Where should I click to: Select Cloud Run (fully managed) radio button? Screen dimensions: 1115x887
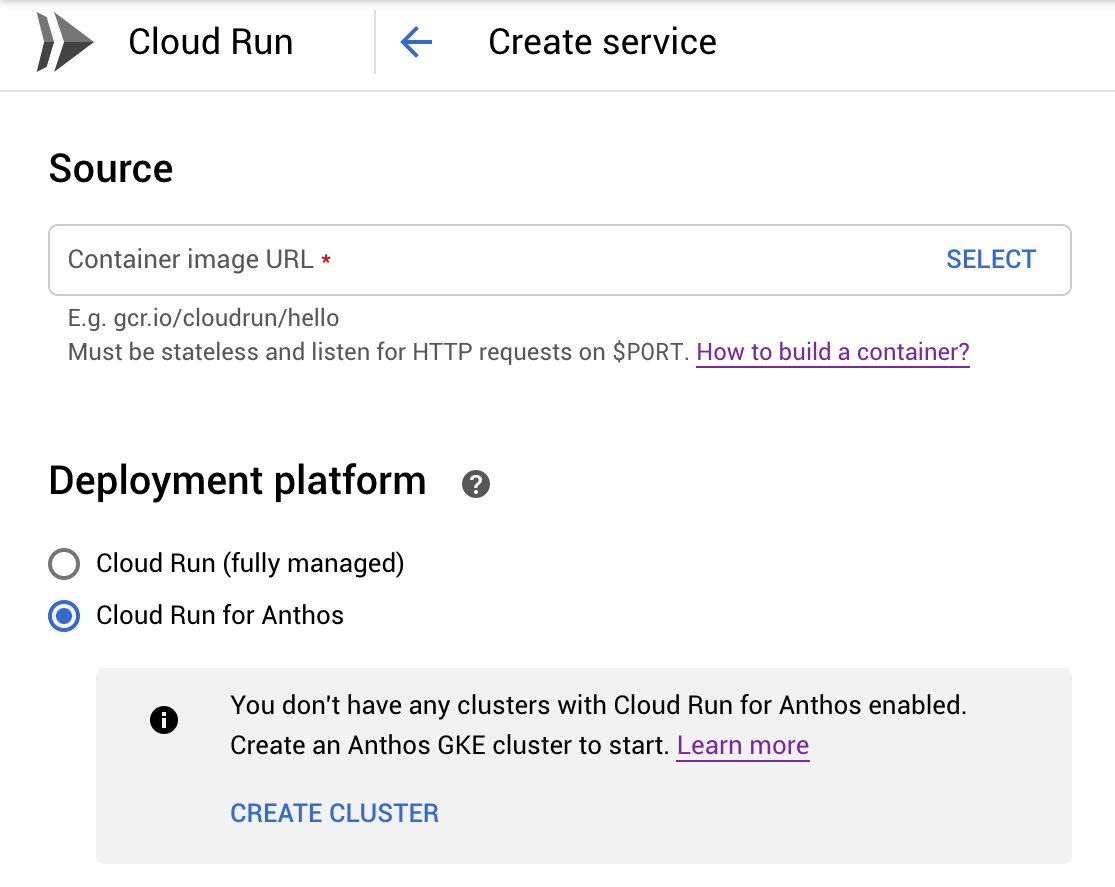click(x=64, y=564)
